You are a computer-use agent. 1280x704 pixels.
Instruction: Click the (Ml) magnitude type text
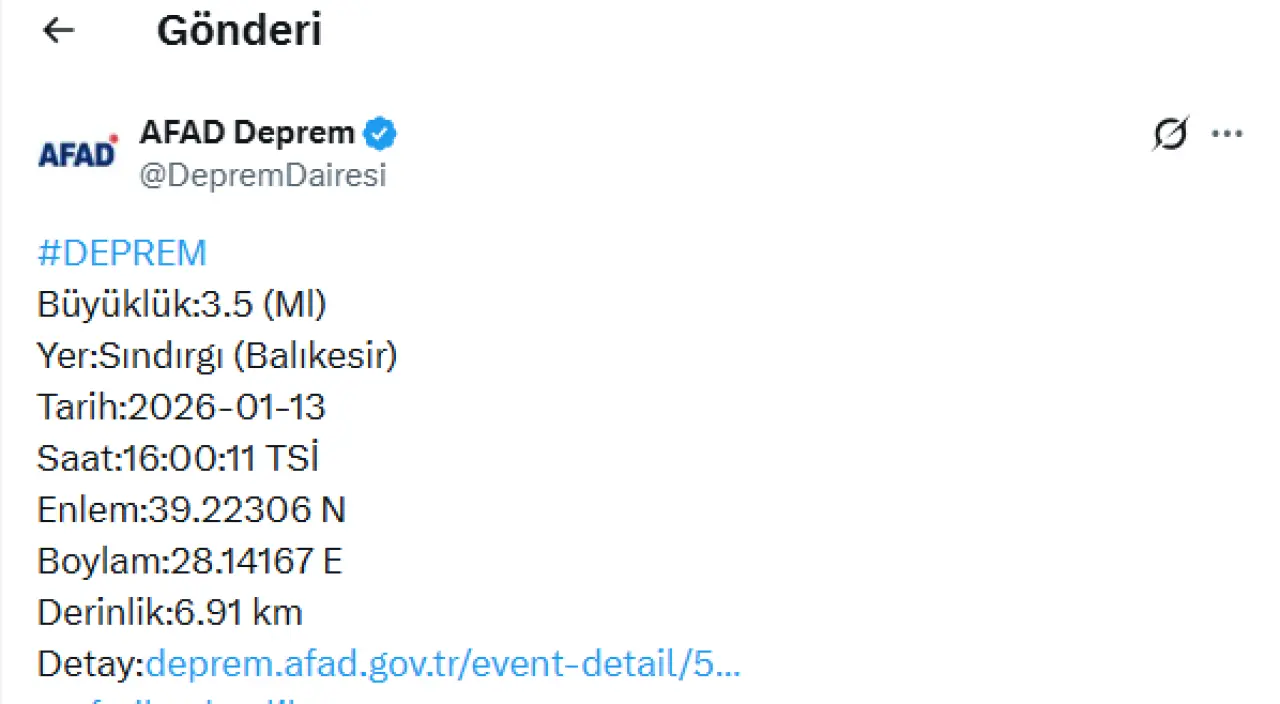pyautogui.click(x=294, y=304)
